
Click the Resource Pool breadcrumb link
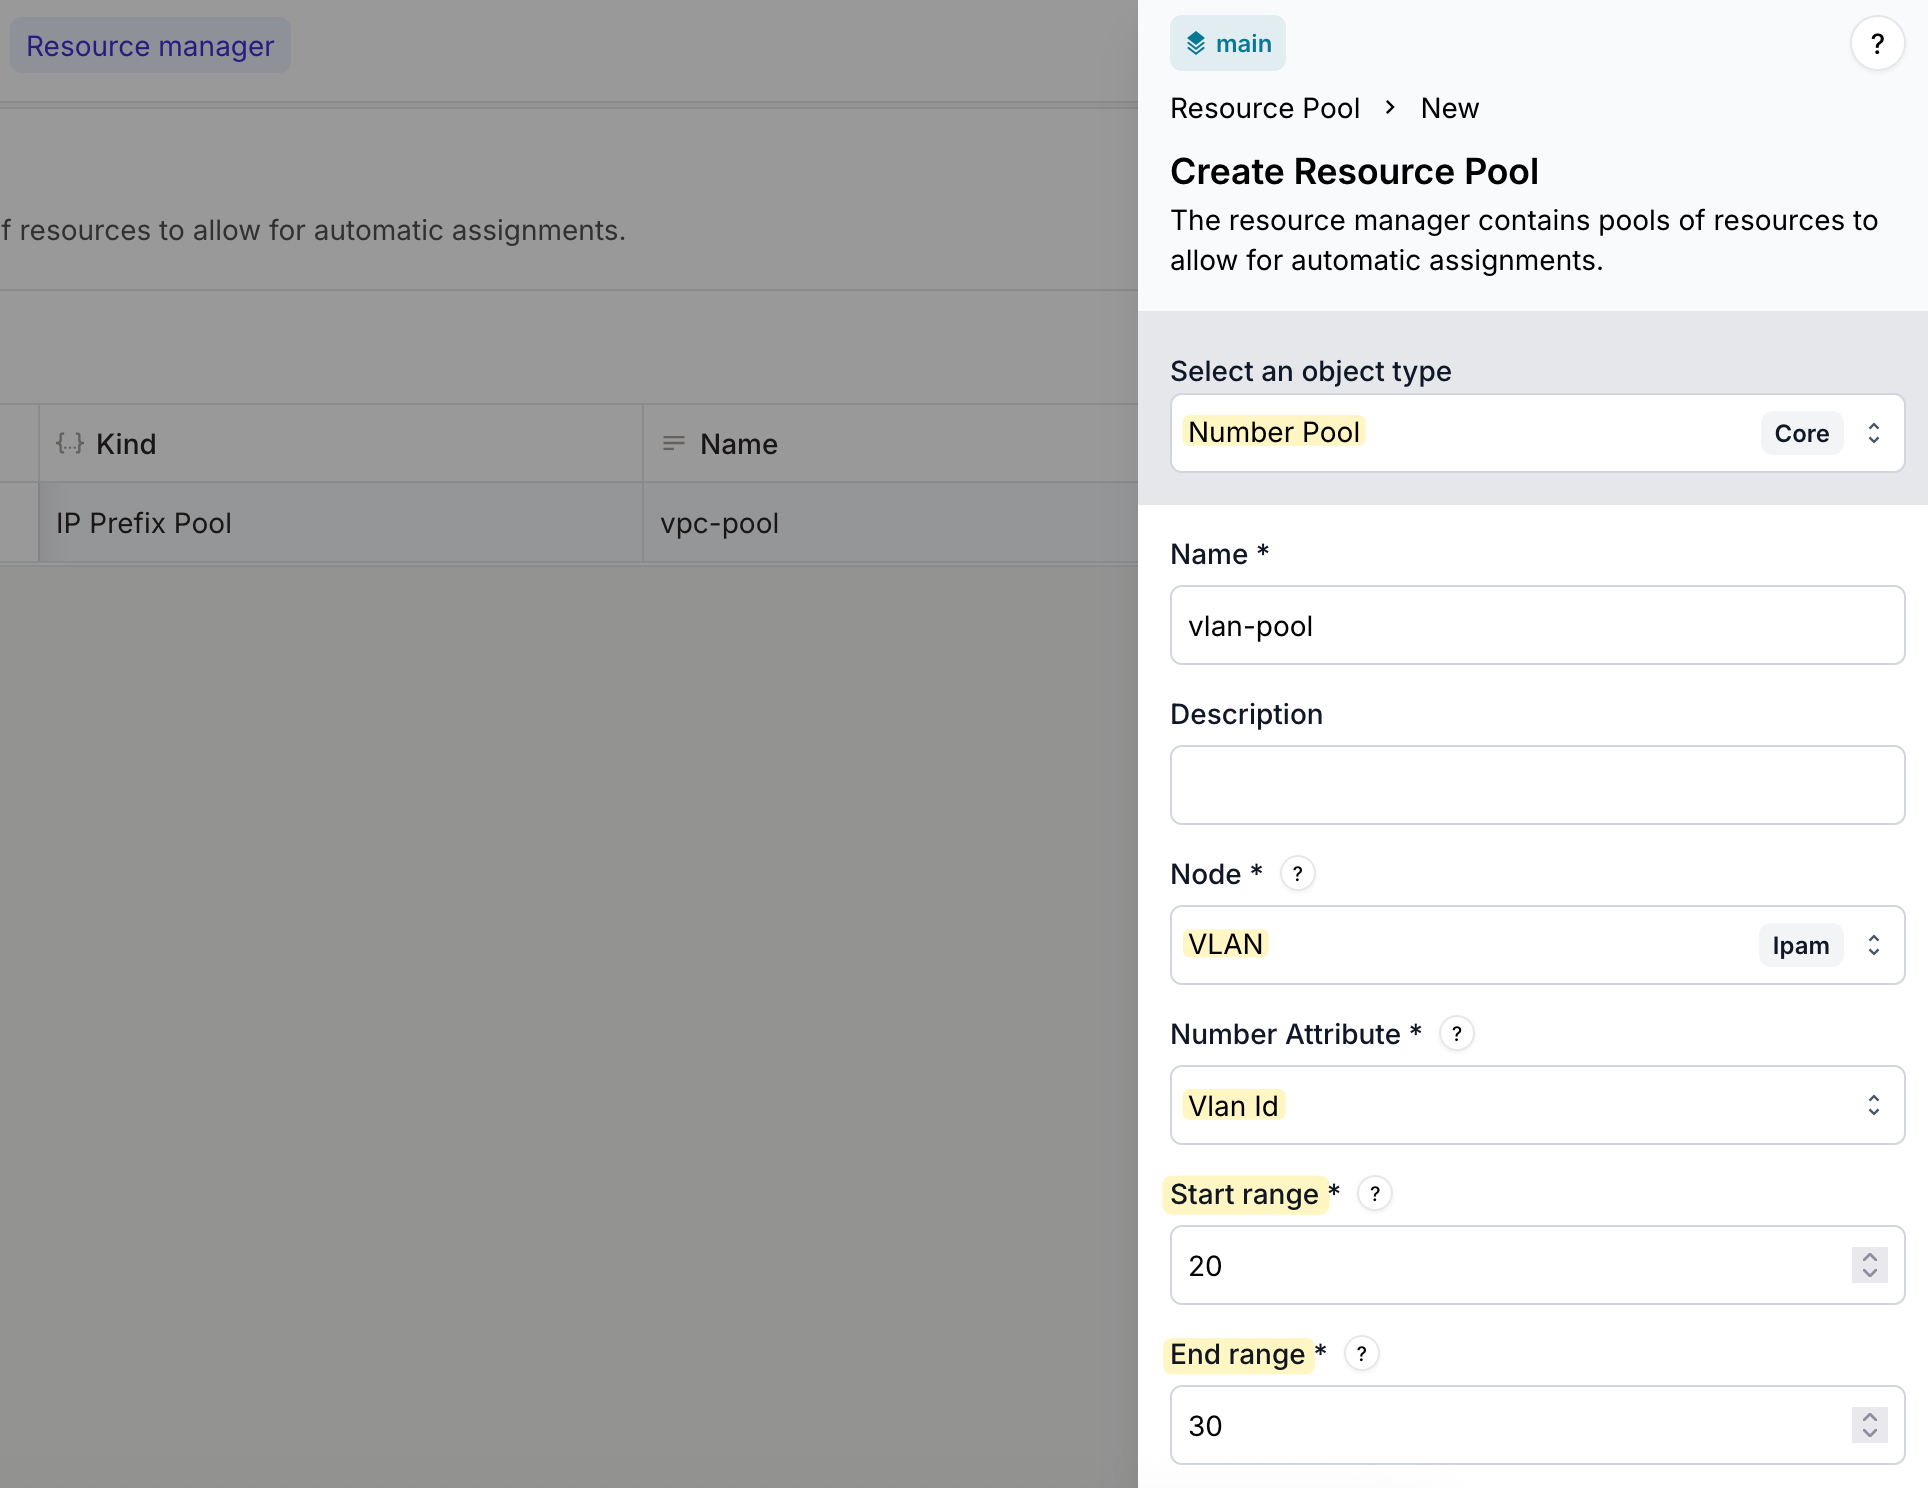(1265, 108)
